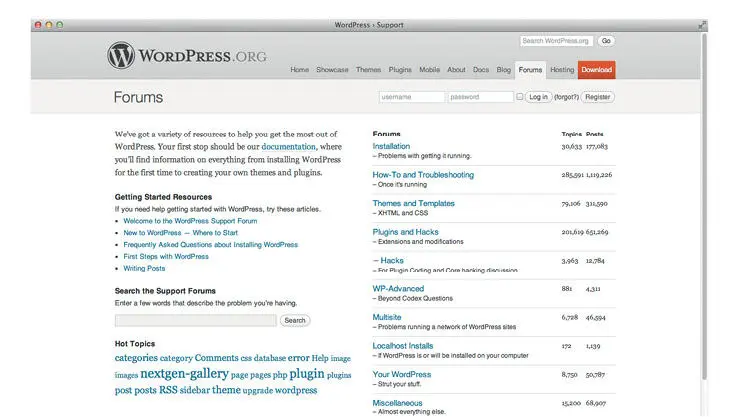Open the Mobile nav item
This screenshot has height=417, width=739.
coord(429,70)
